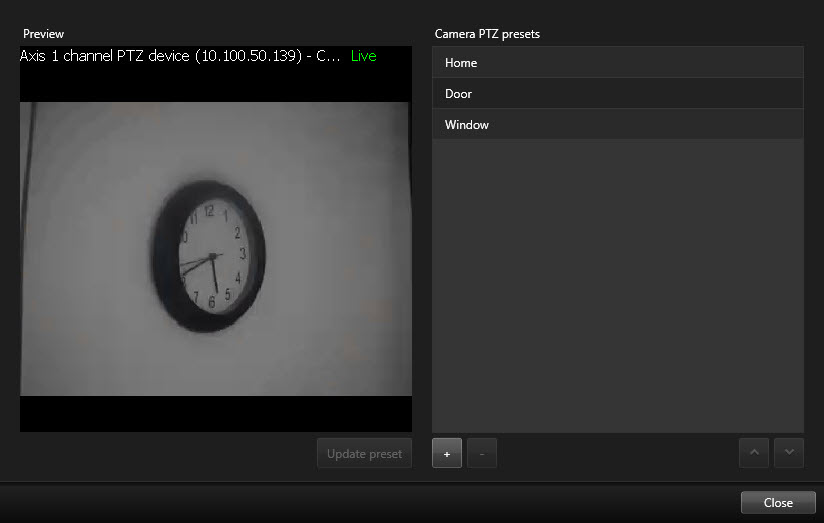Click white wall right of the clock

[x=335, y=250]
